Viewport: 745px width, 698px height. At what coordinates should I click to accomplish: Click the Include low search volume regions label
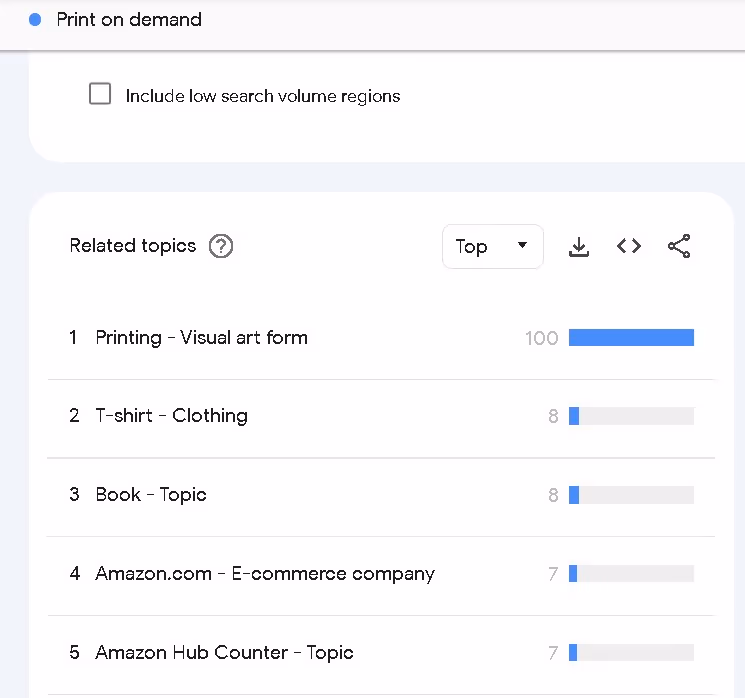(263, 96)
